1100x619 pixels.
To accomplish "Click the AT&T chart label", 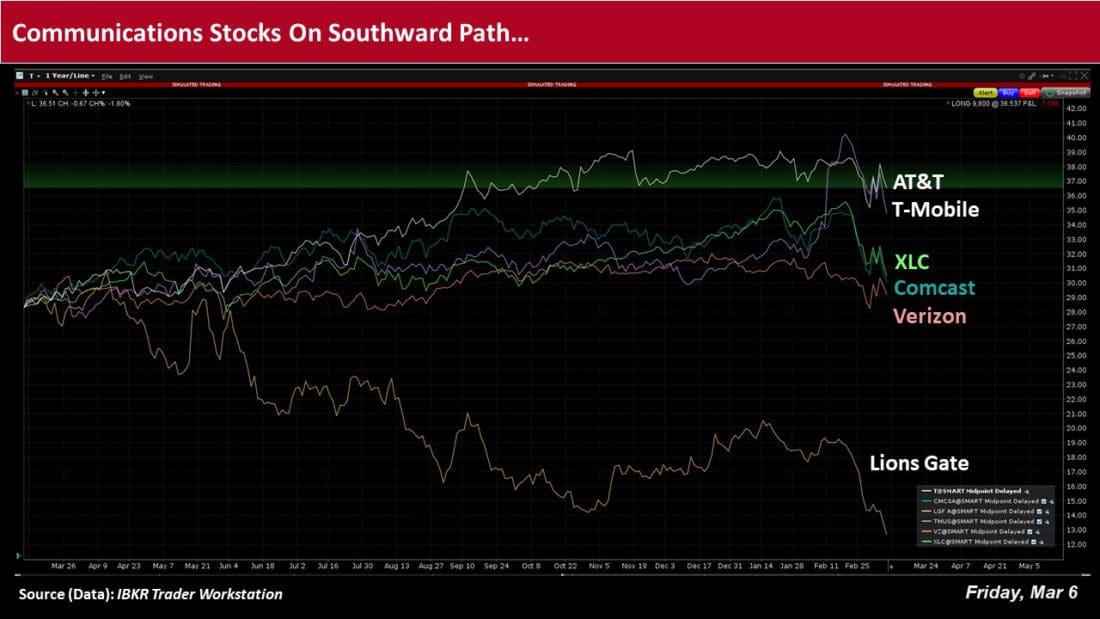I will pyautogui.click(x=918, y=182).
